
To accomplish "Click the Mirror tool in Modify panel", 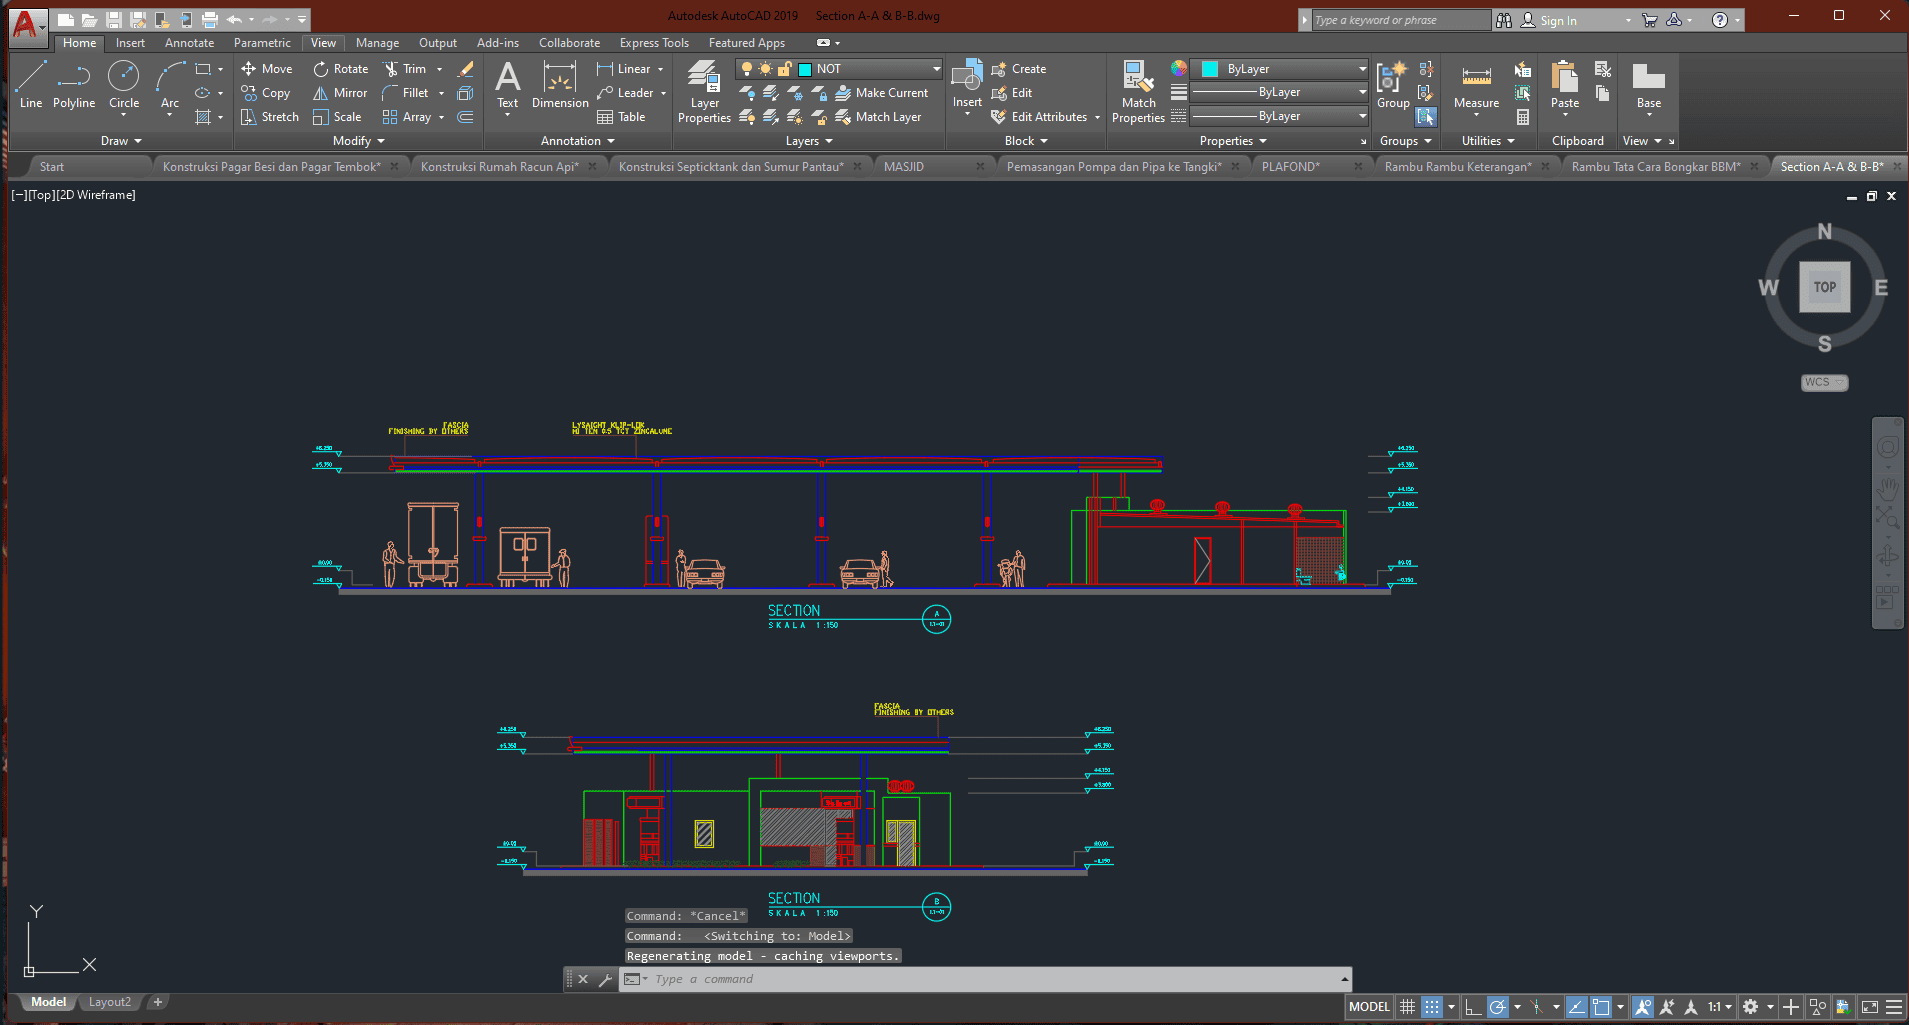I will point(340,93).
